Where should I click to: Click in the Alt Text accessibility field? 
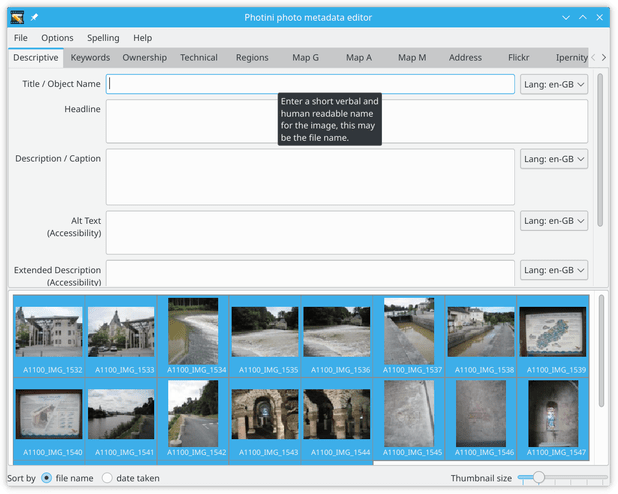click(310, 233)
